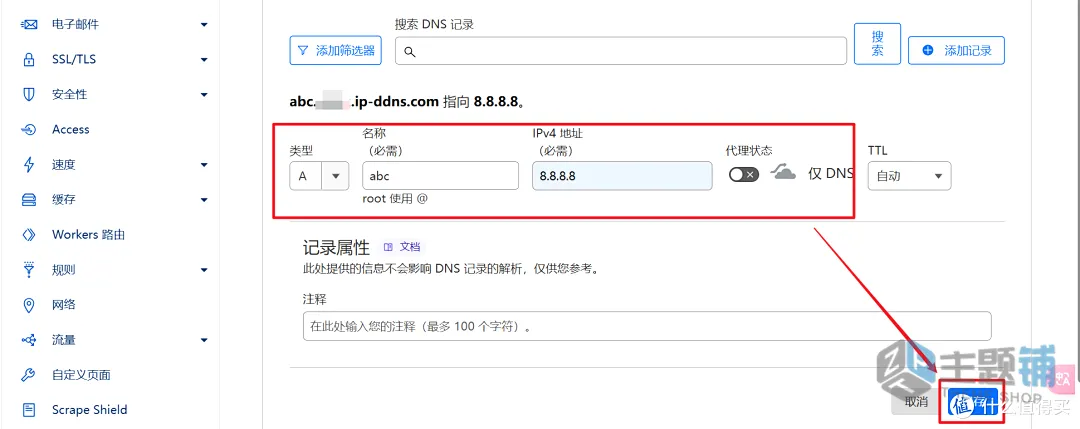Click the Access icon in sidebar
The image size is (1080, 429).
tap(29, 129)
